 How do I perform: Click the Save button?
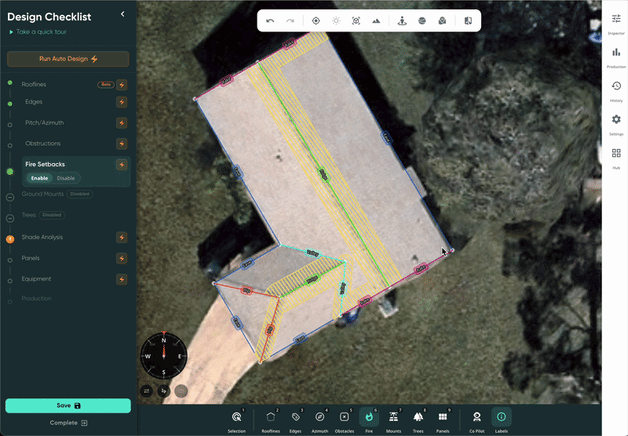point(68,406)
